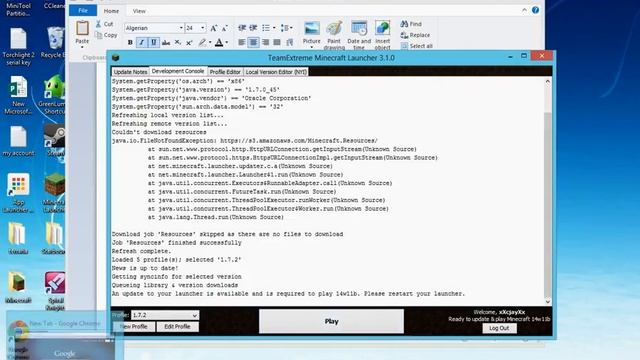The image size is (640, 360).
Task: Select the Development Console tab
Action: pyautogui.click(x=178, y=71)
